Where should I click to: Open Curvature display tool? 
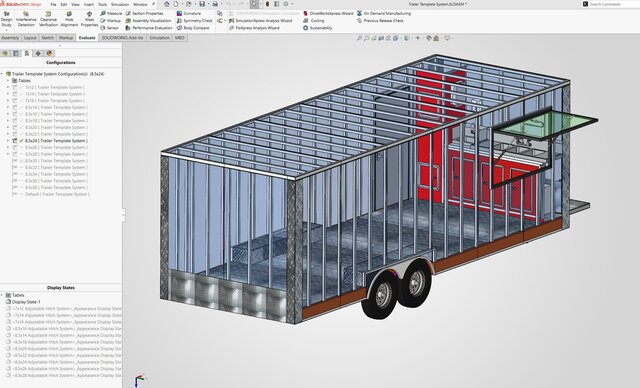click(189, 13)
